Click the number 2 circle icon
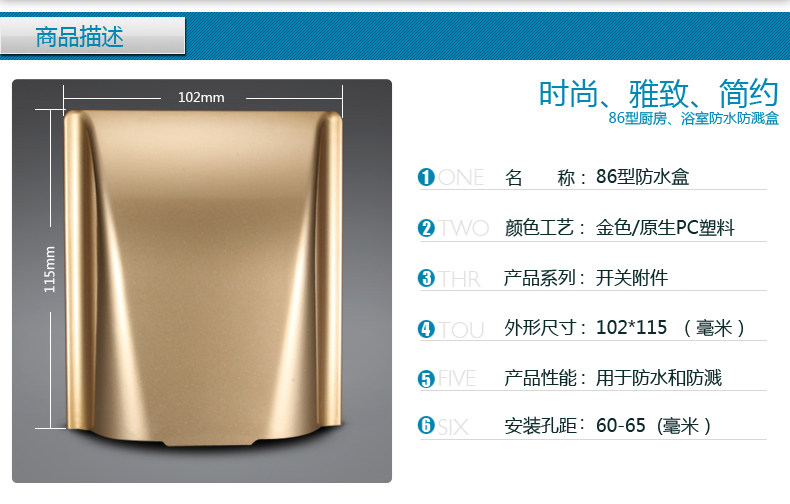 pos(426,228)
